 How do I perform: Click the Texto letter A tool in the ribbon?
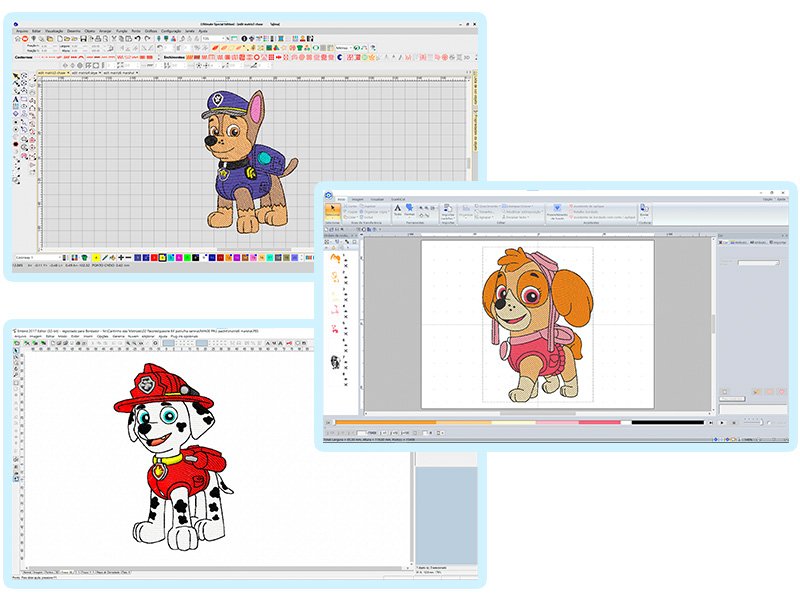point(397,210)
